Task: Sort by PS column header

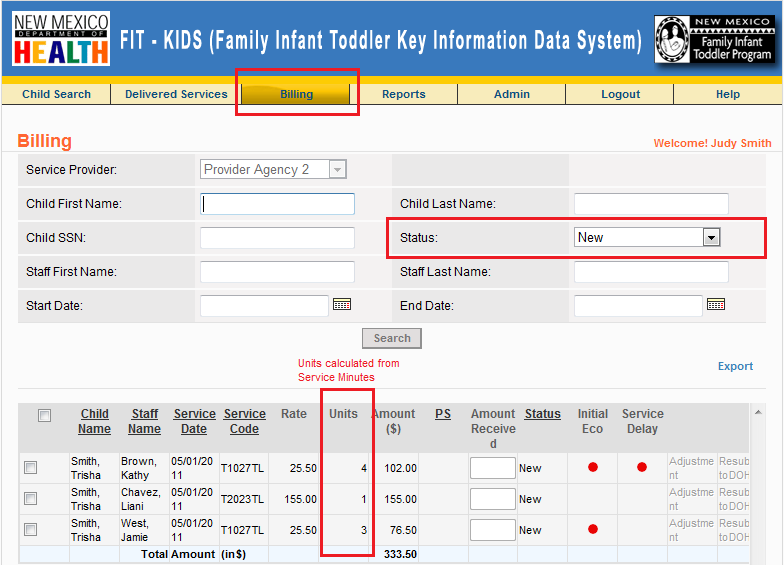Action: 442,414
